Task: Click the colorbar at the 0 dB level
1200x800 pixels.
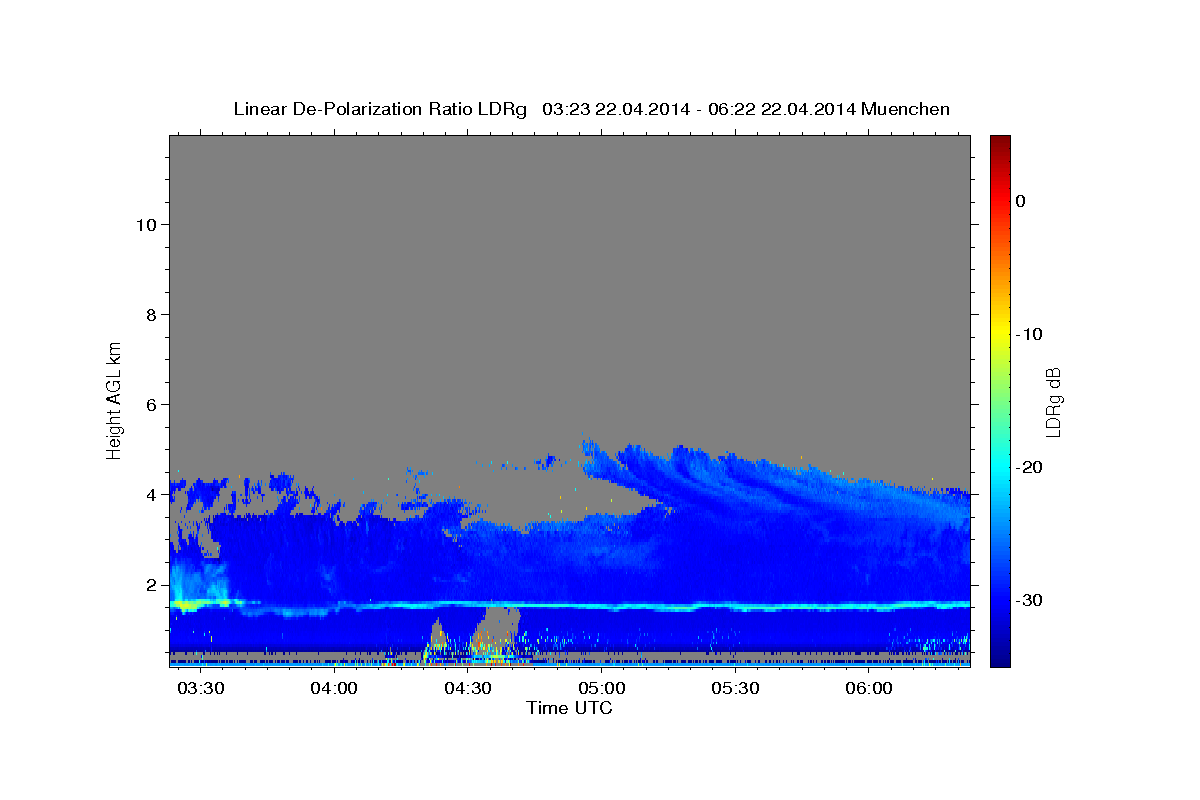Action: click(1000, 201)
